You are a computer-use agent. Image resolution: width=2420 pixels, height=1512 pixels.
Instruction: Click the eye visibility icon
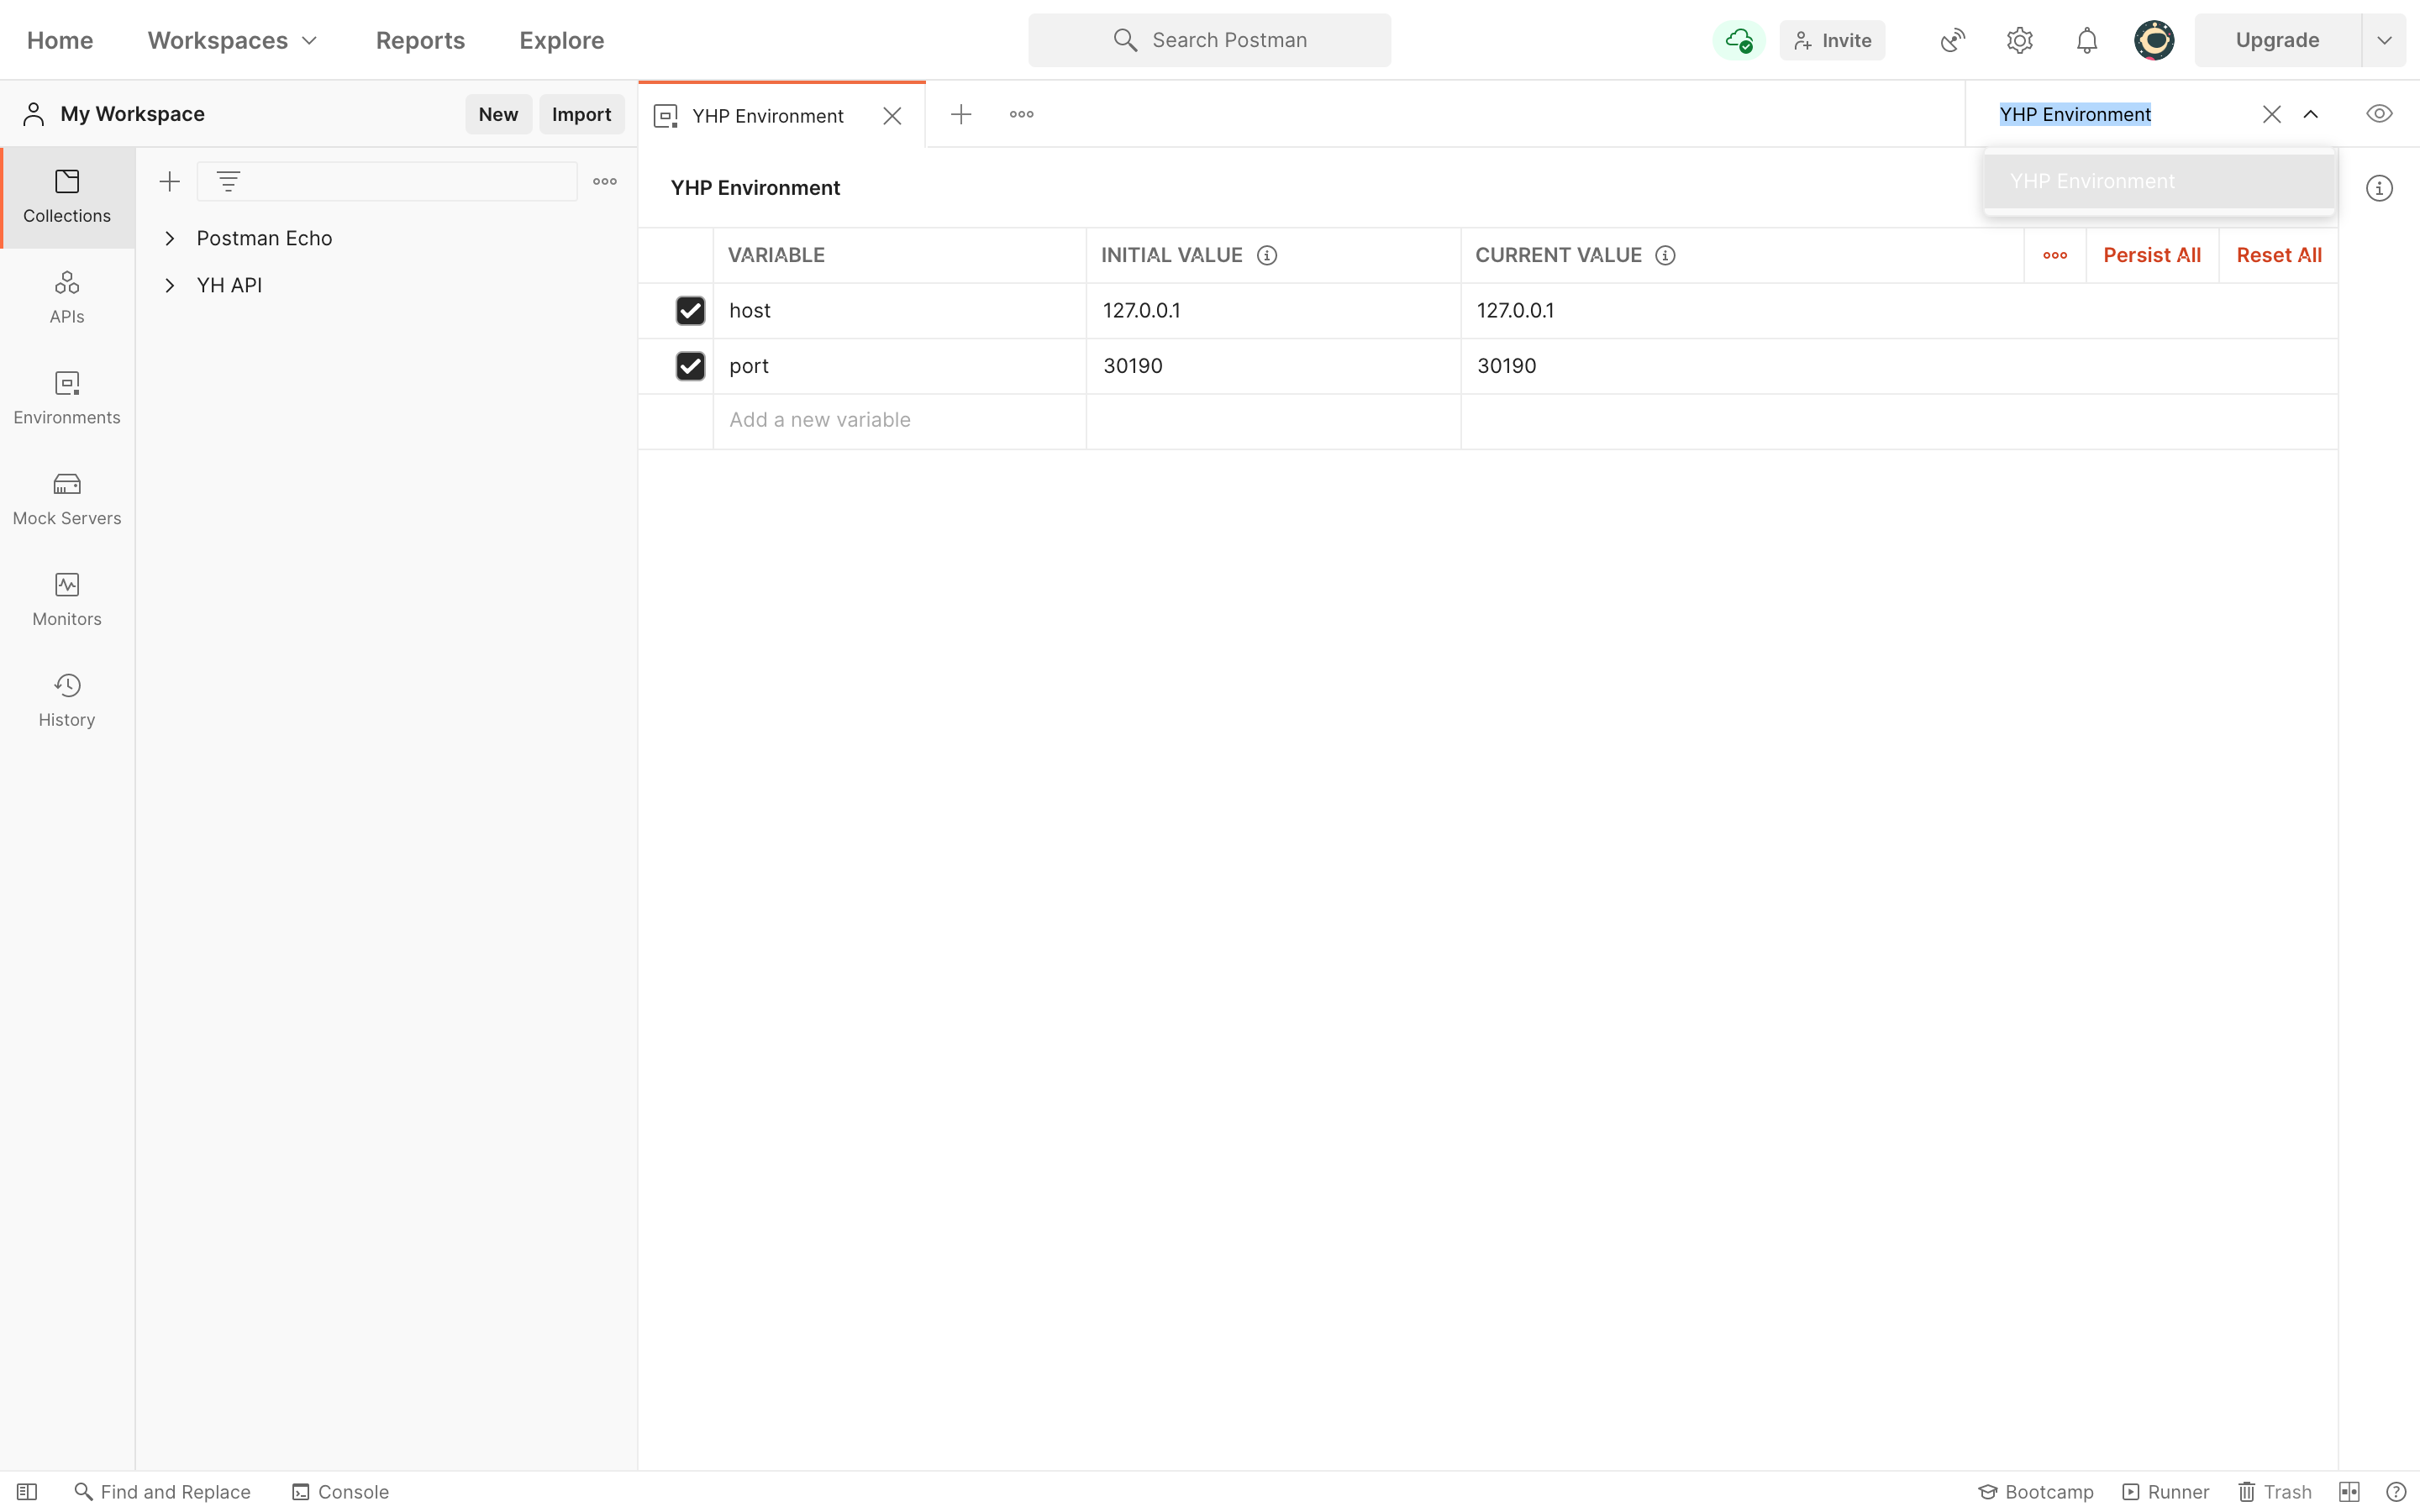2378,113
